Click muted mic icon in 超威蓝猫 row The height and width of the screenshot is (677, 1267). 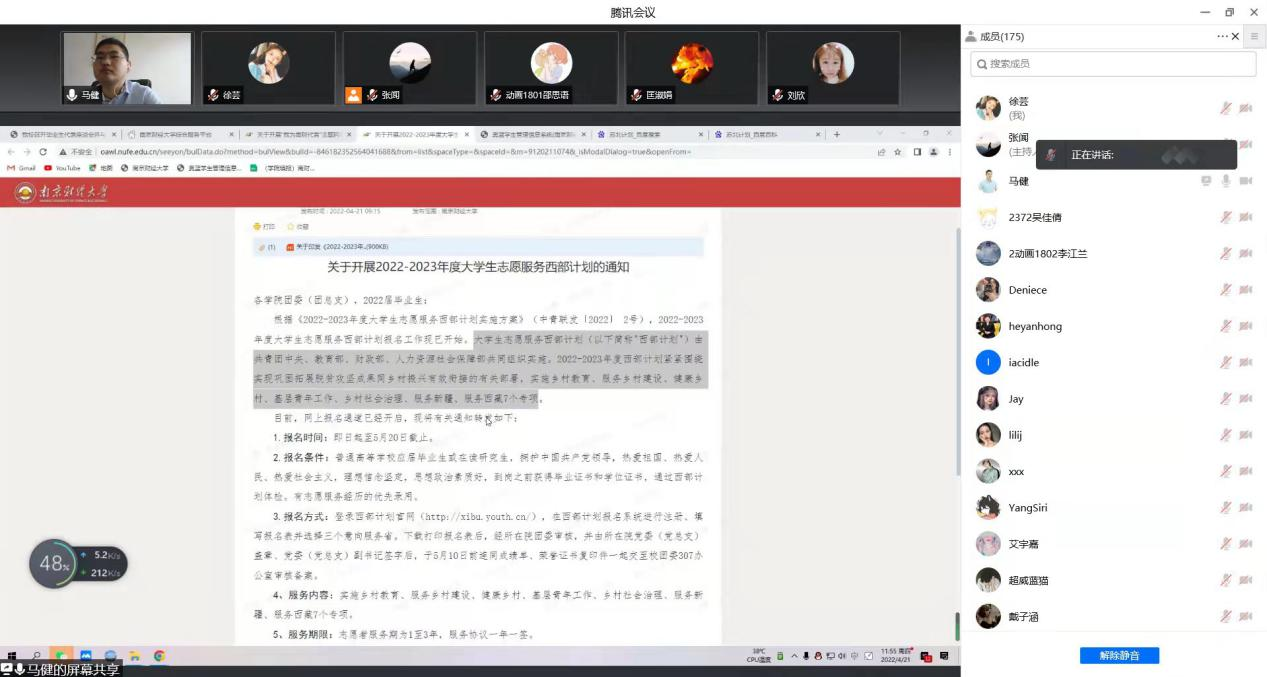(1226, 580)
